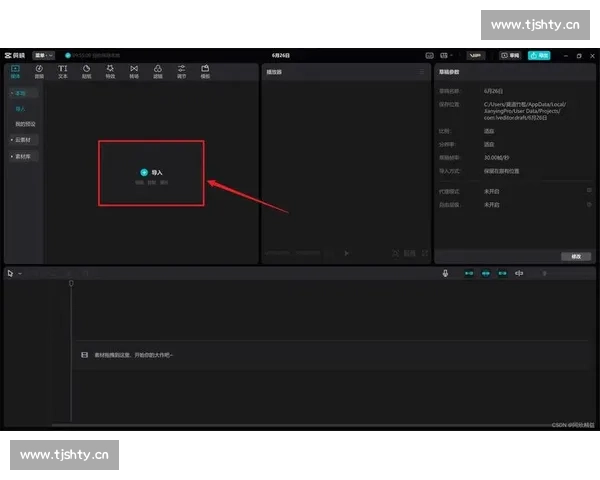Toggle main track magnet snapping

pyautogui.click(x=469, y=273)
